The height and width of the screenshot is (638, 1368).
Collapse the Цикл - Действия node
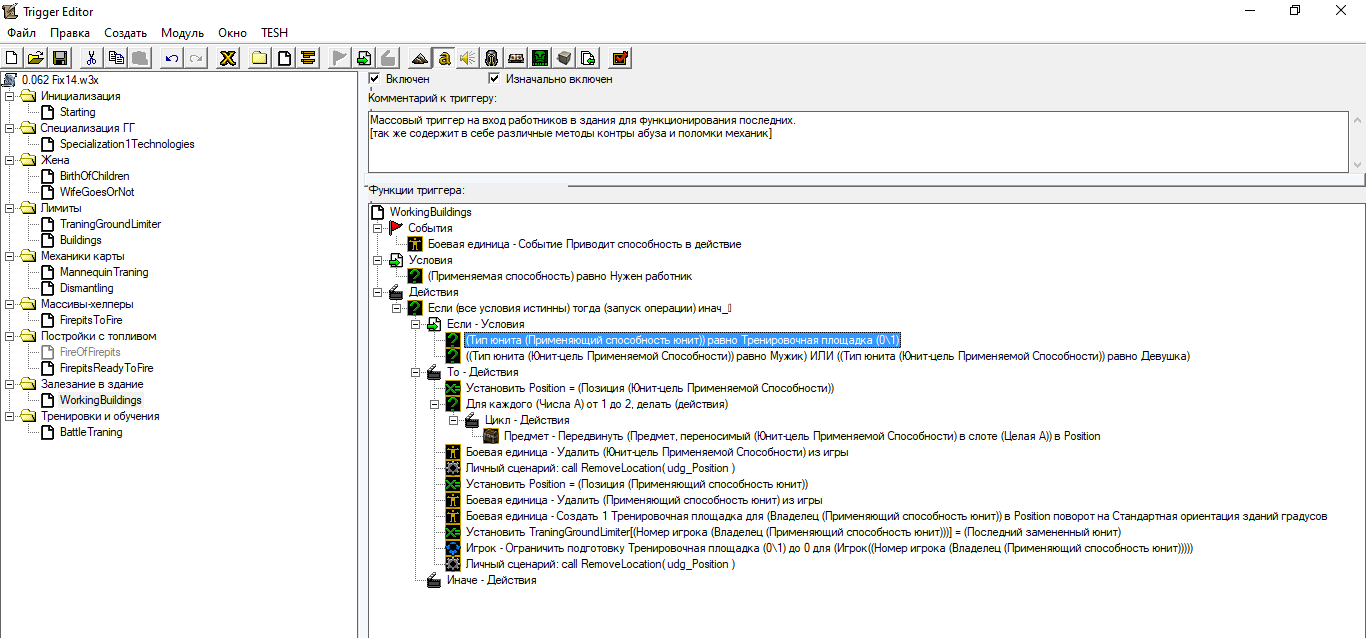pyautogui.click(x=454, y=420)
